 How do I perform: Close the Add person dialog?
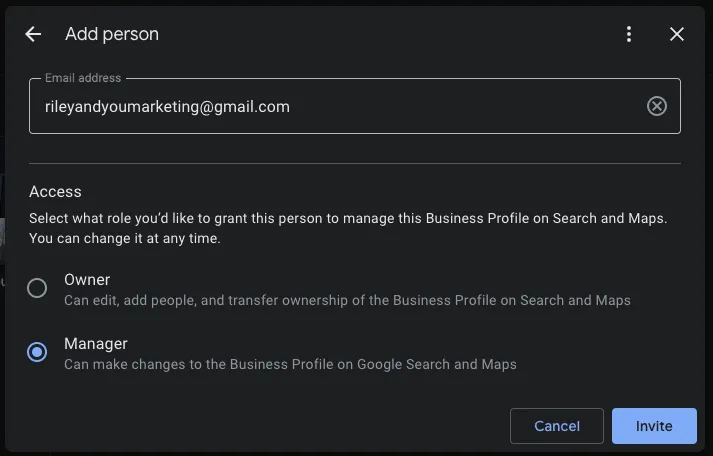pyautogui.click(x=677, y=34)
